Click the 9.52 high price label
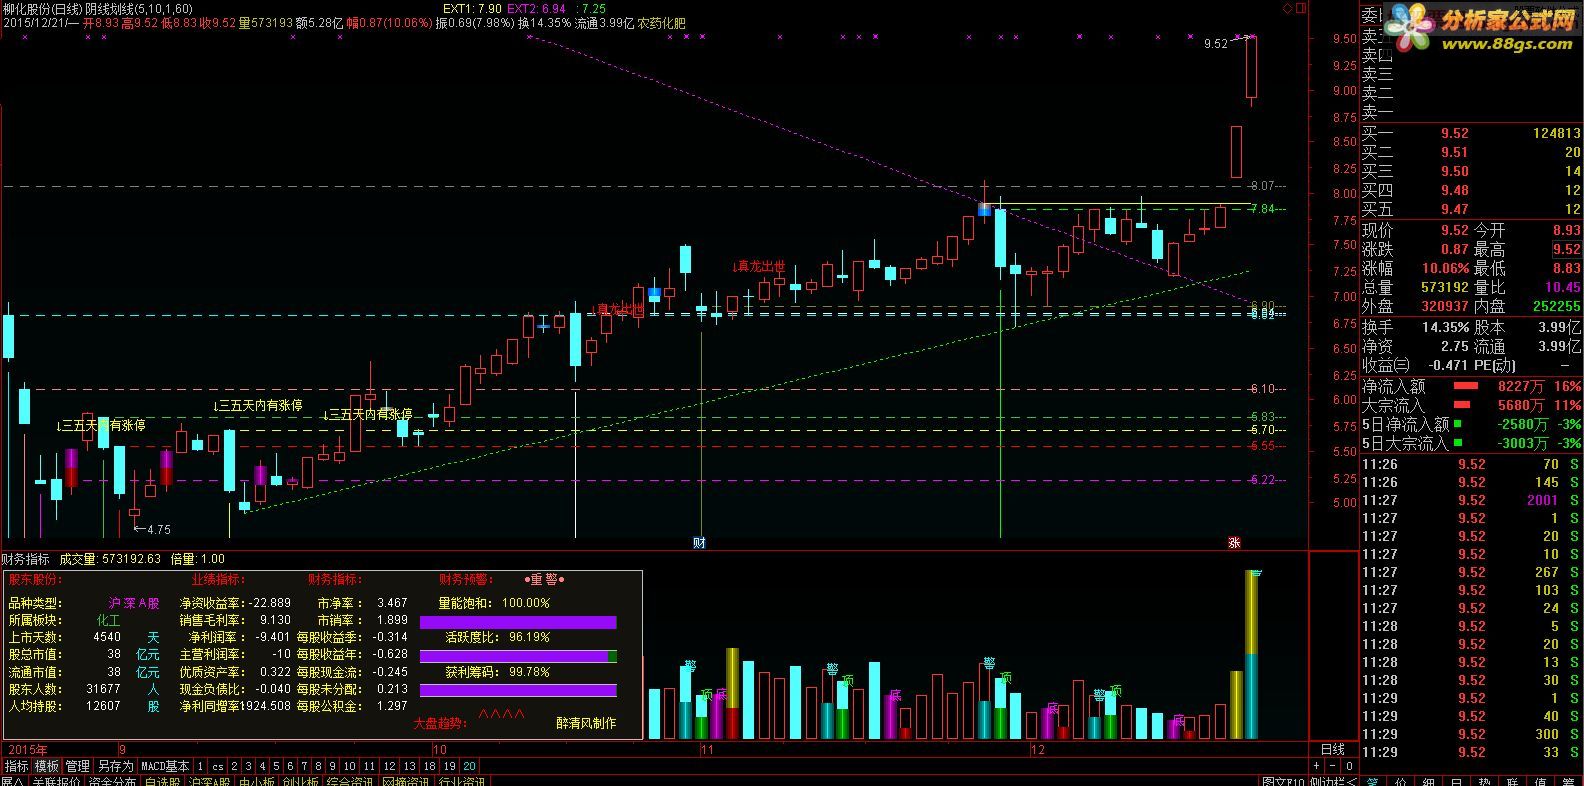This screenshot has height=786, width=1584. pyautogui.click(x=1215, y=43)
